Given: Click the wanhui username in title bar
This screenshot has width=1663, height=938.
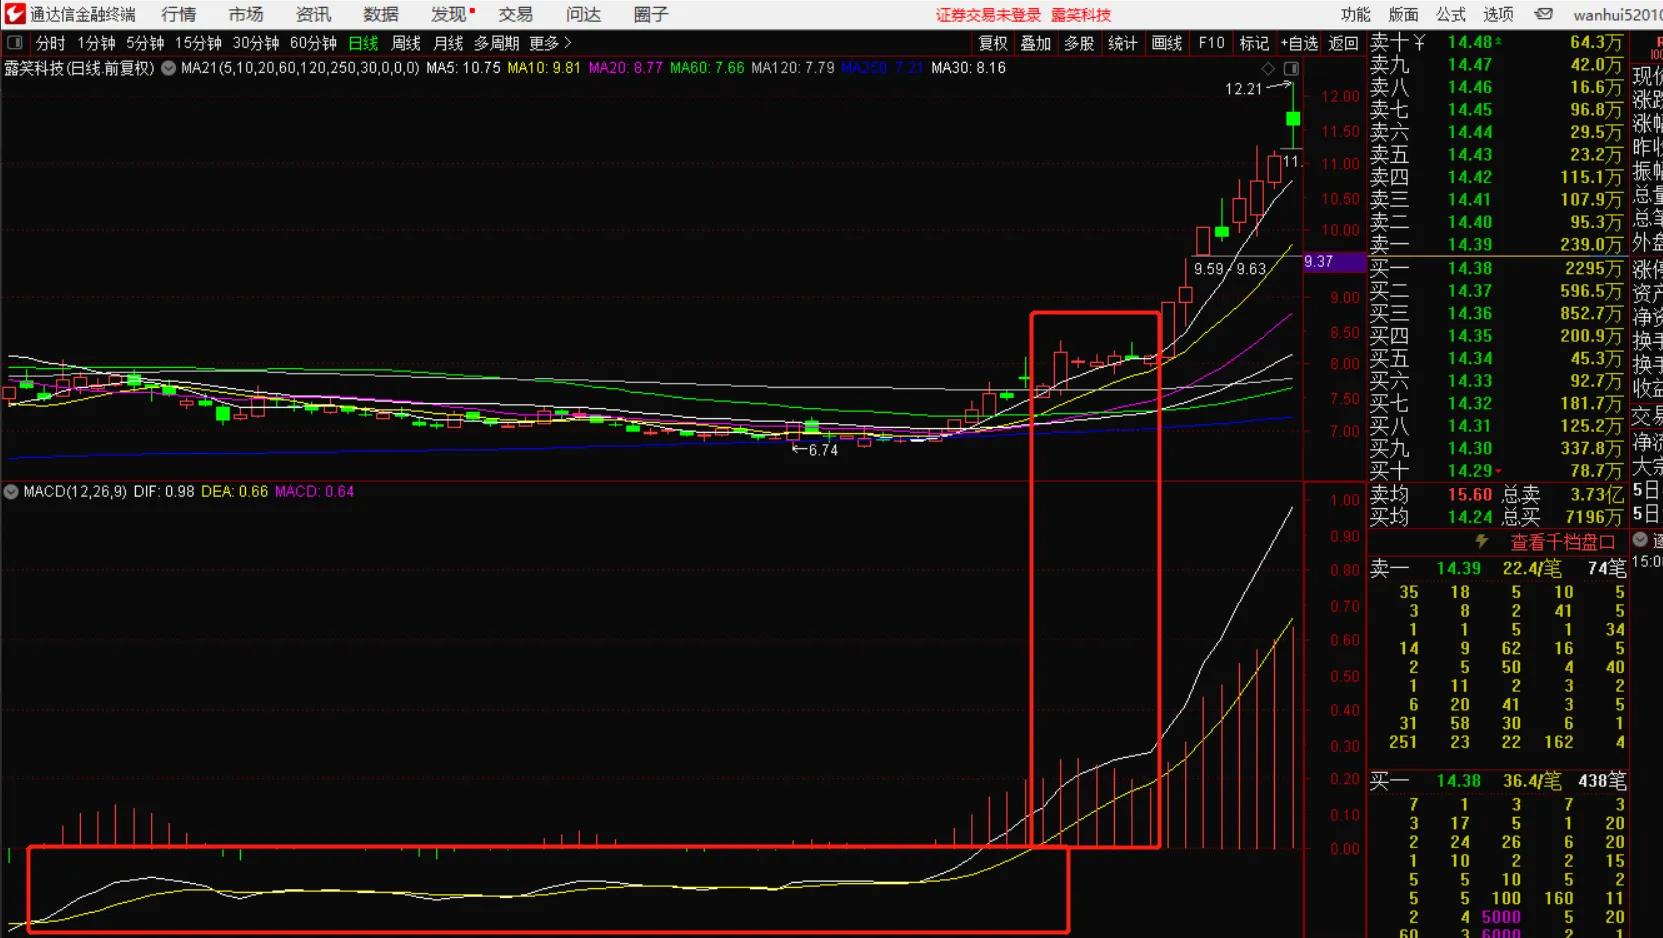Looking at the screenshot, I should 1616,14.
